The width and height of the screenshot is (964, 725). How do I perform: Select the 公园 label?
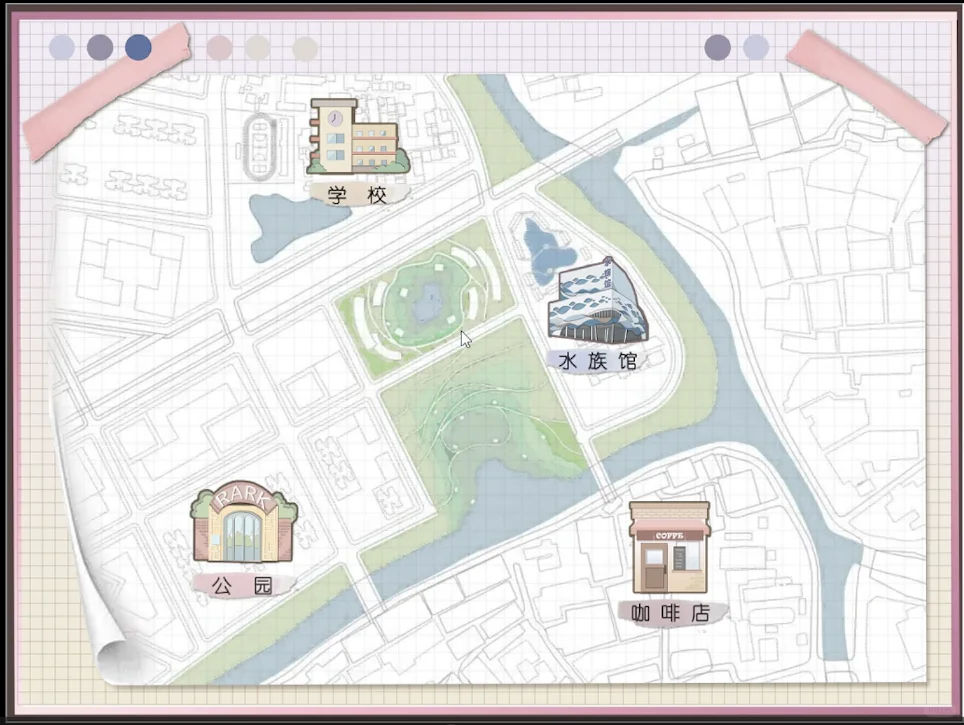point(242,585)
